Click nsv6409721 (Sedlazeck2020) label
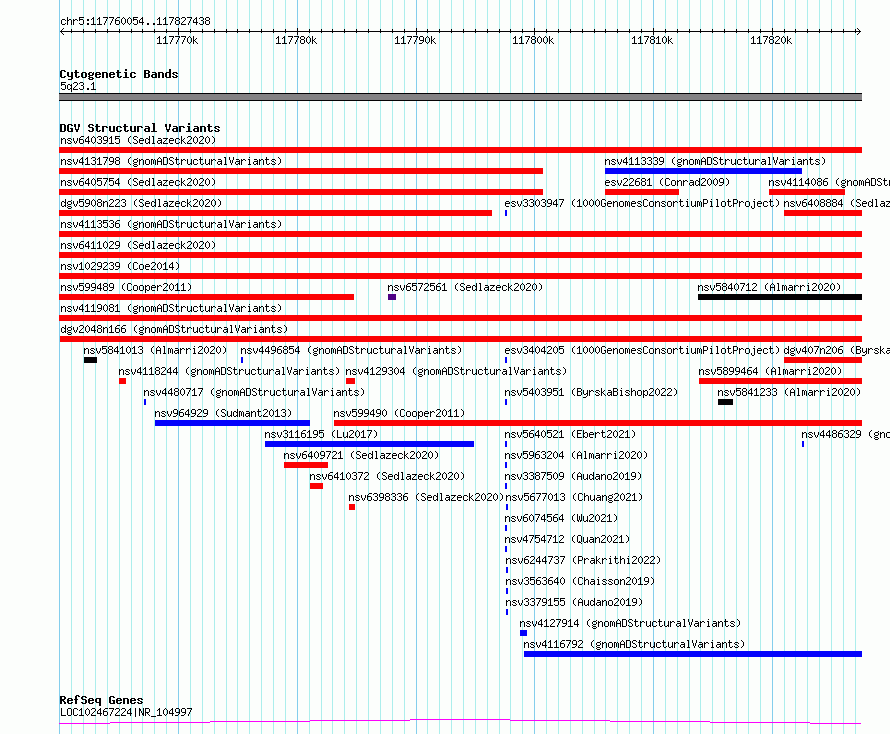 361,455
